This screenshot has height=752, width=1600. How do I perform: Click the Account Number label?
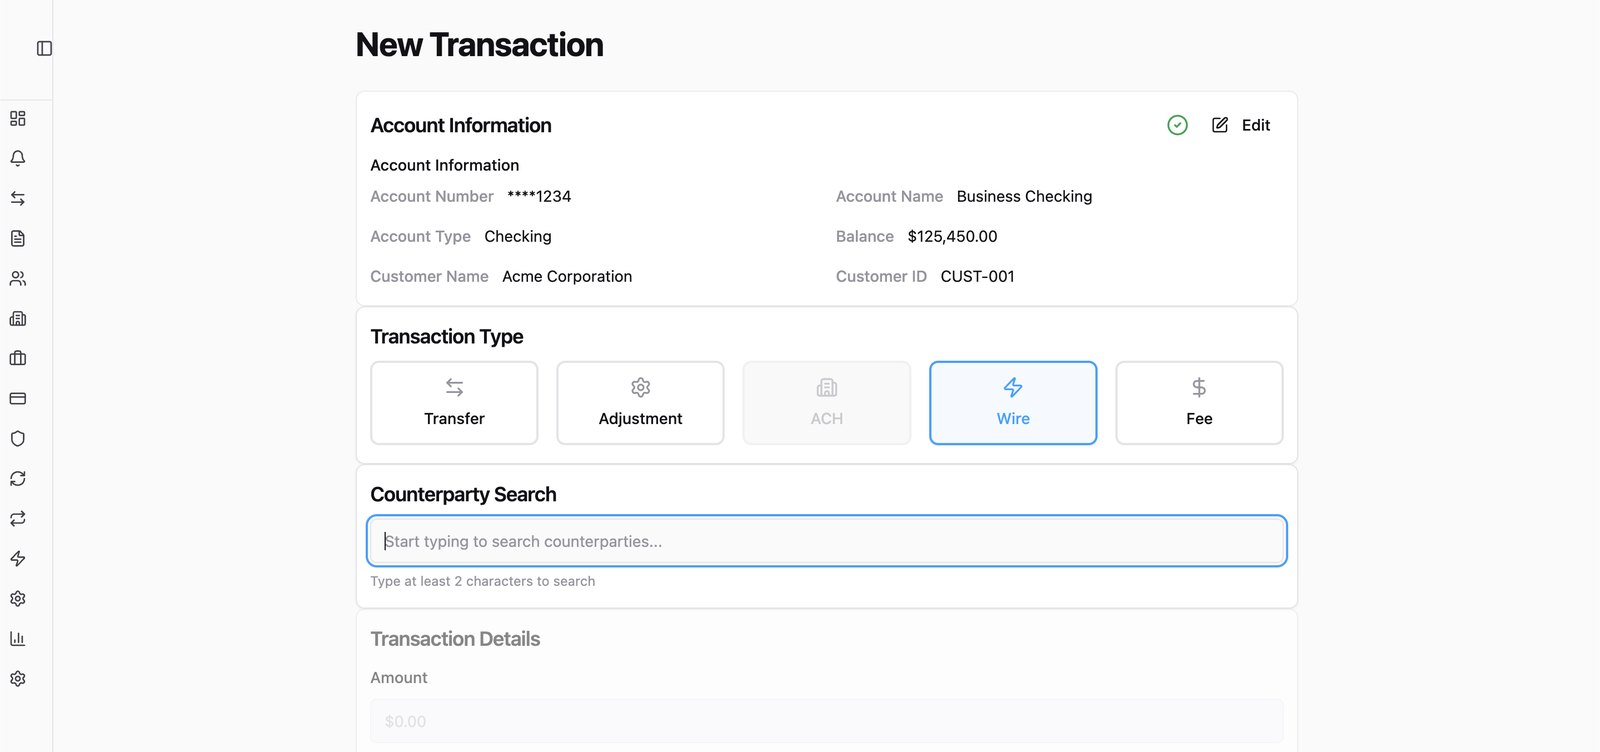point(432,196)
